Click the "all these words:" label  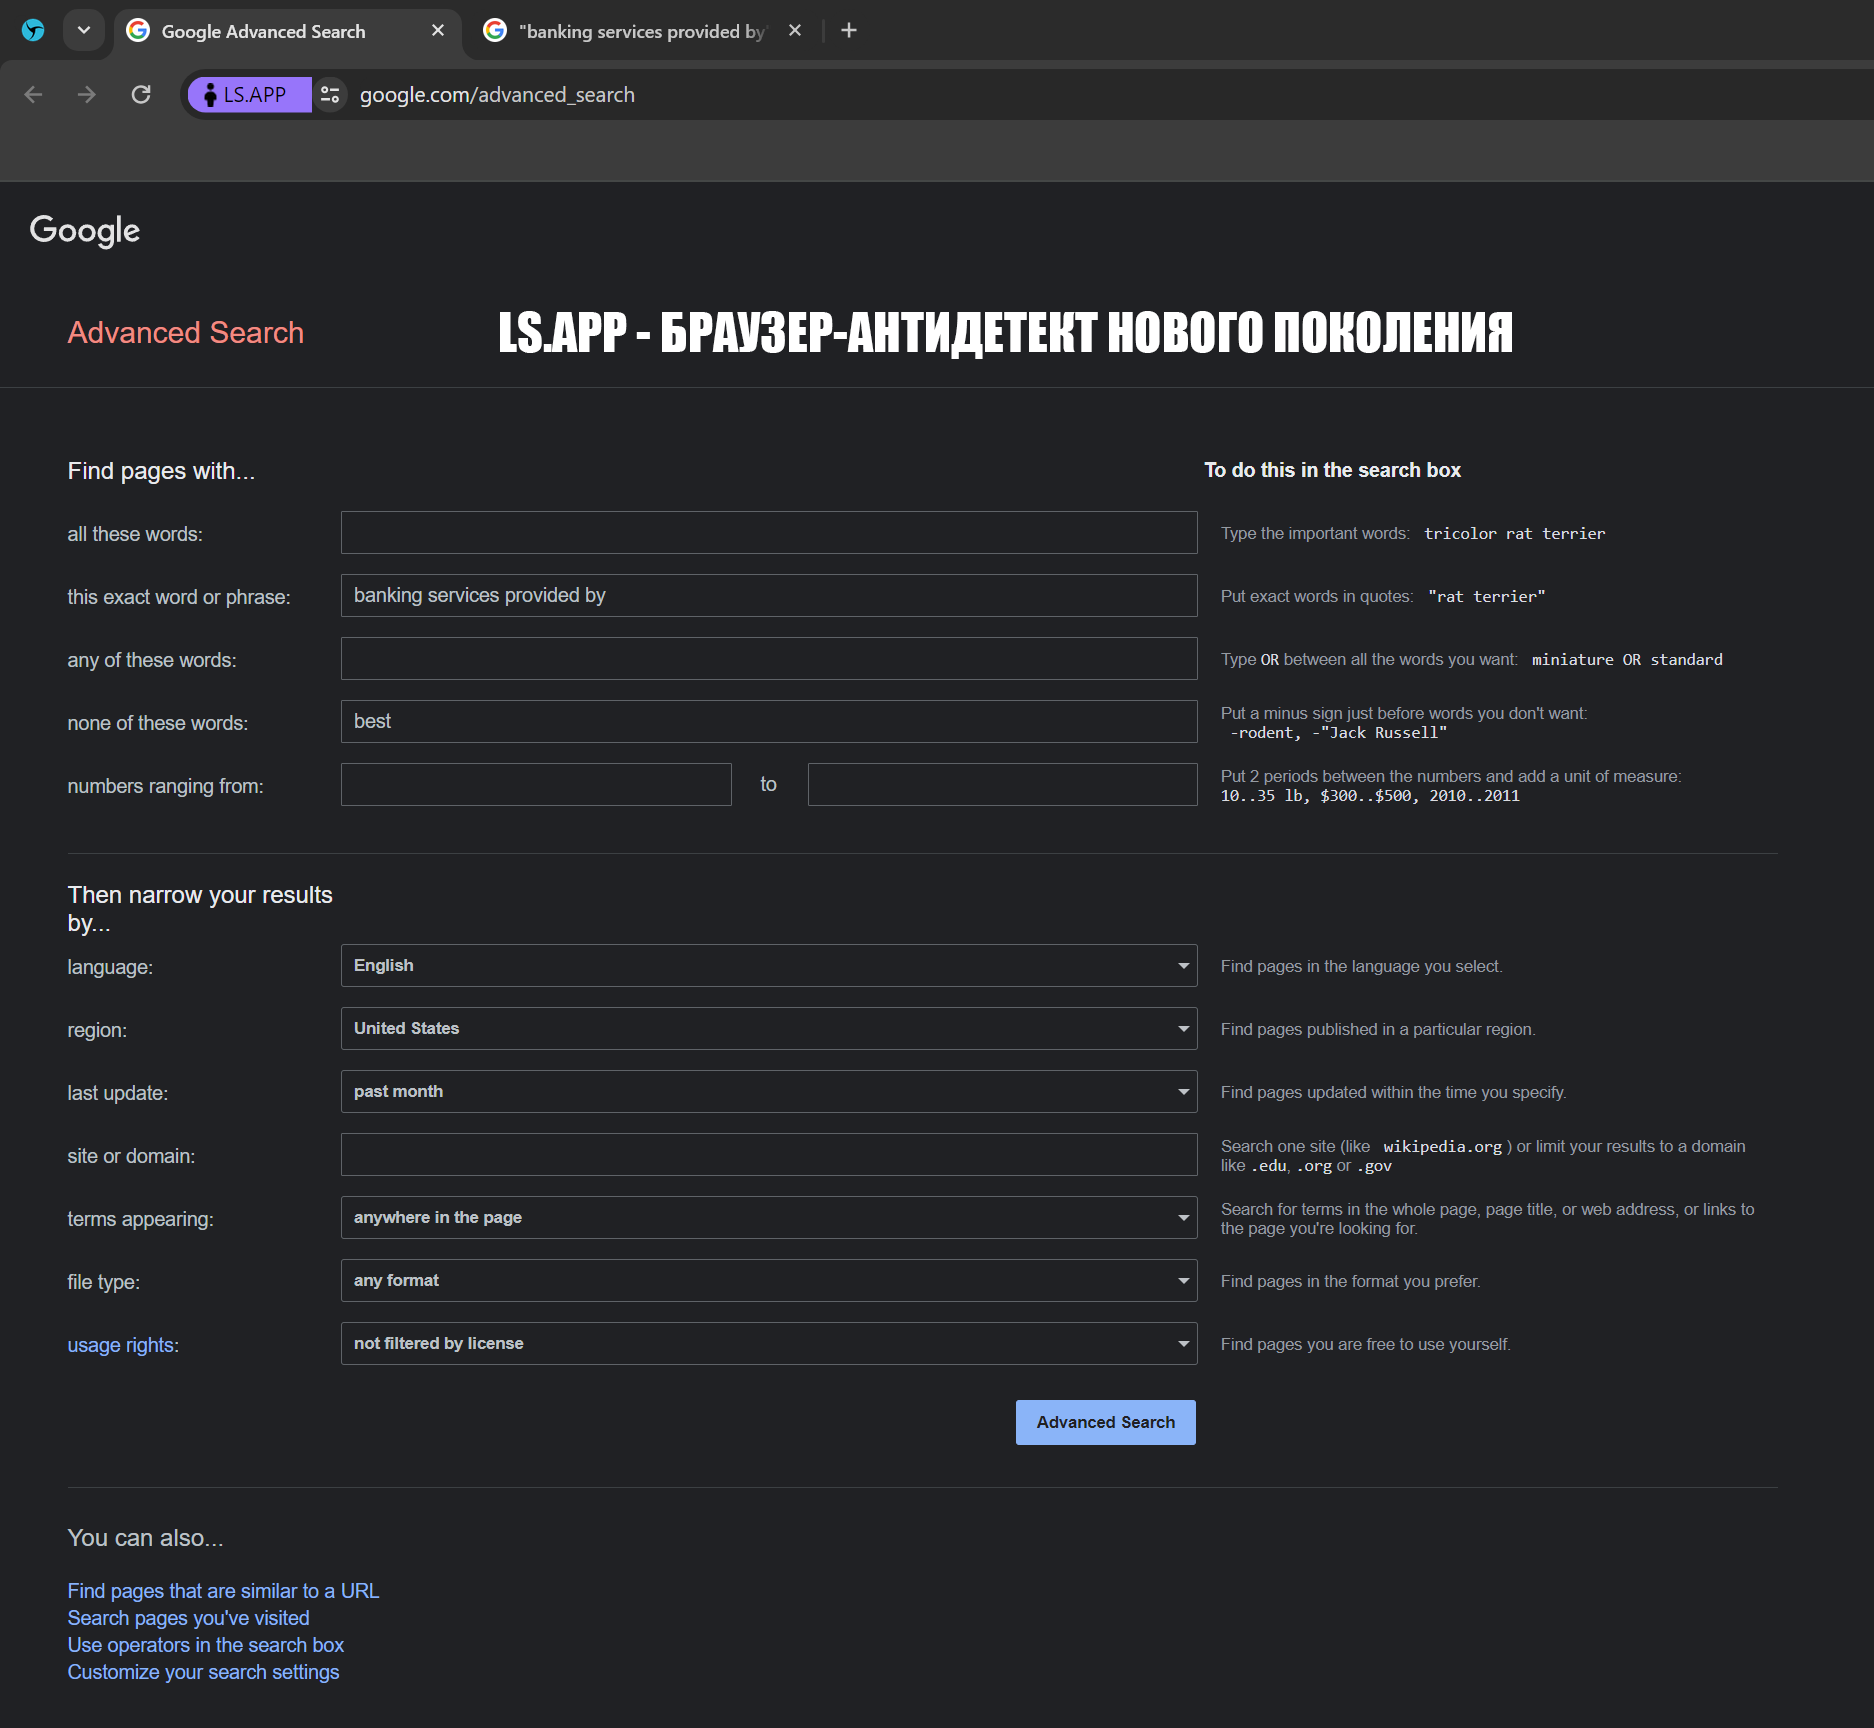135,534
